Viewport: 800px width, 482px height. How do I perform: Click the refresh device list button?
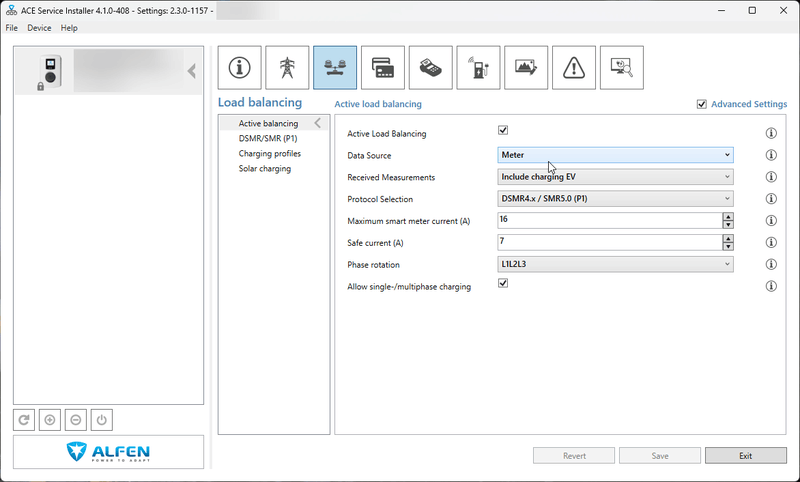(24, 420)
